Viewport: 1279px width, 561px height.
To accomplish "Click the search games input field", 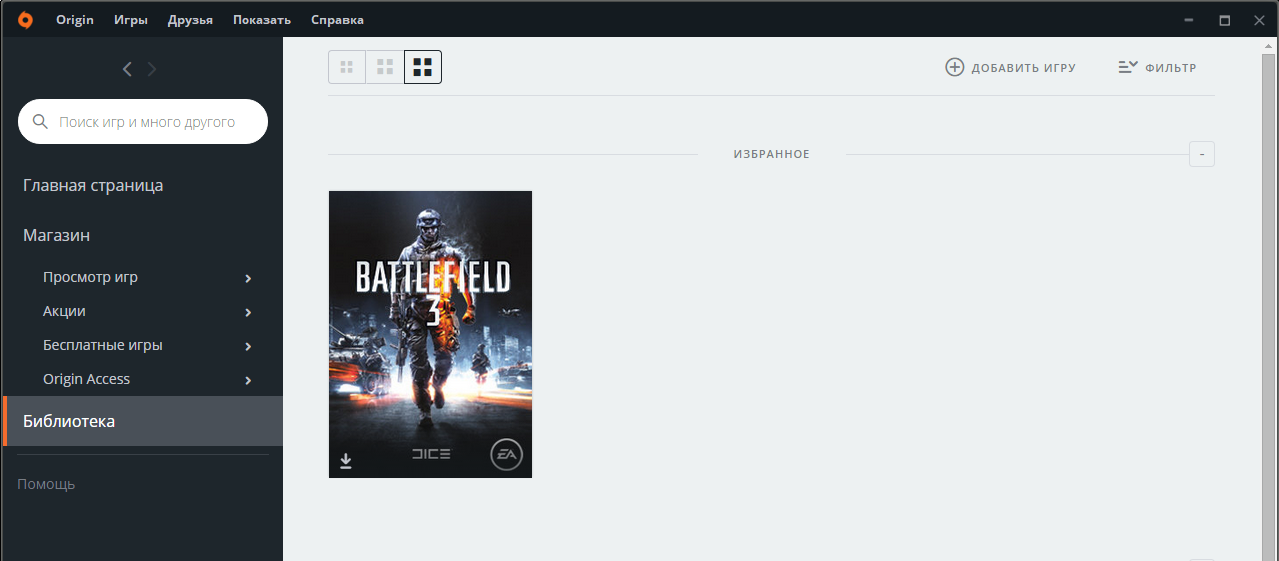I will click(143, 122).
